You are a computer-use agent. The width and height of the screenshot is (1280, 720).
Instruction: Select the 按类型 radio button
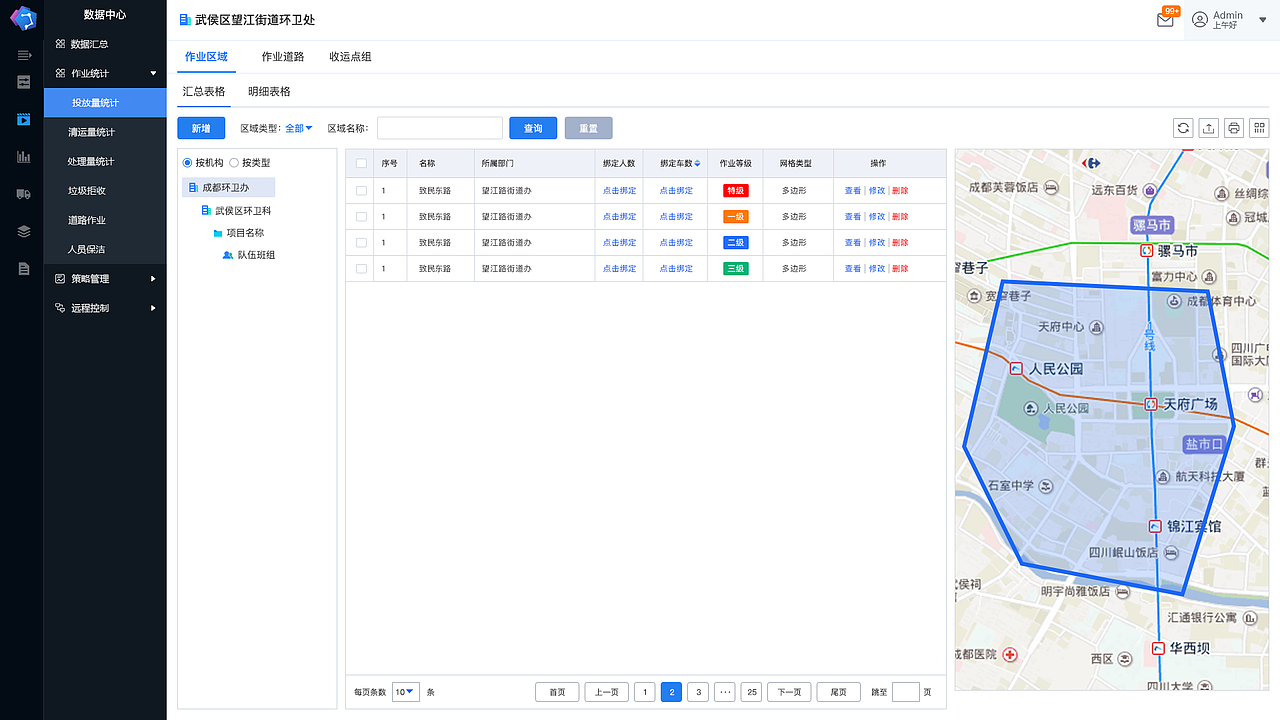click(234, 162)
